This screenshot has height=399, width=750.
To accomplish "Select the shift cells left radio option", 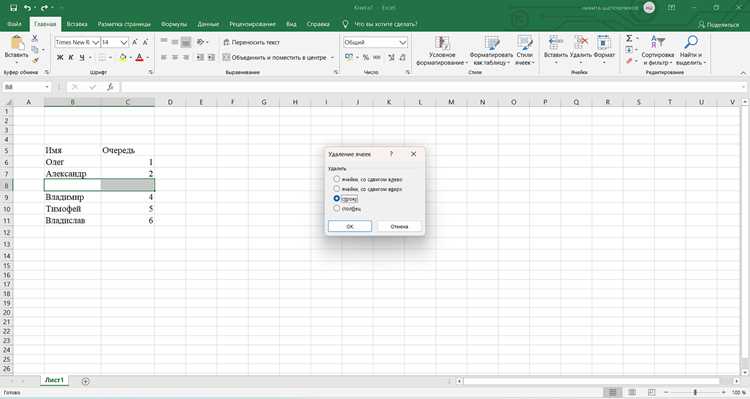I will [x=337, y=179].
